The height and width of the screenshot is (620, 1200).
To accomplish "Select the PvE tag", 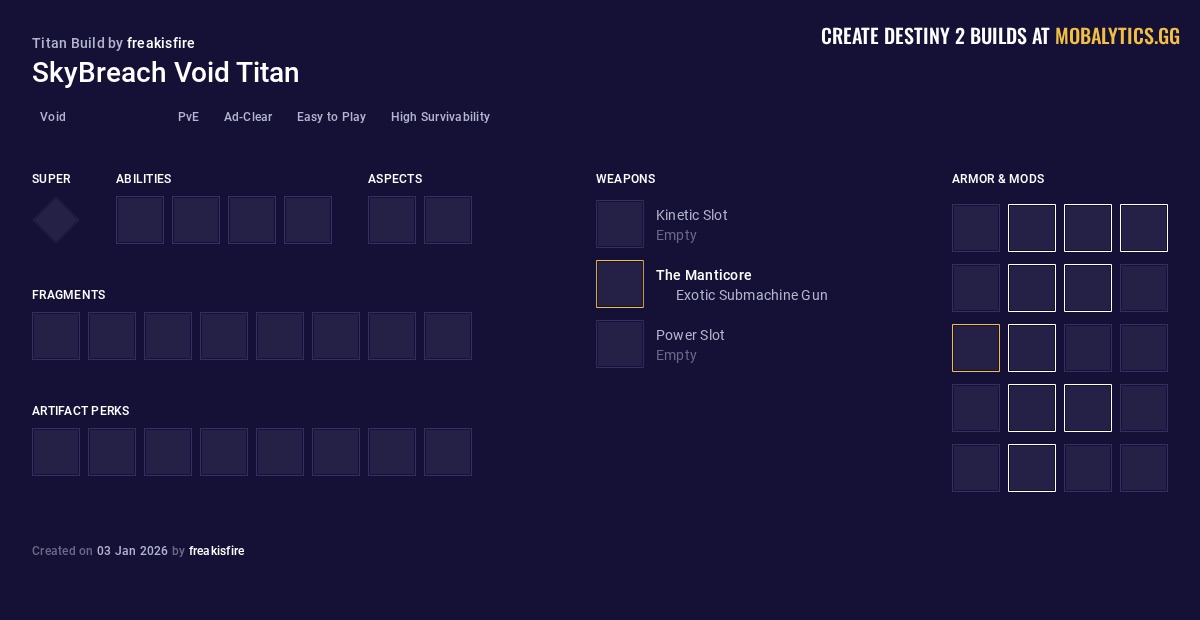I will pyautogui.click(x=188, y=117).
